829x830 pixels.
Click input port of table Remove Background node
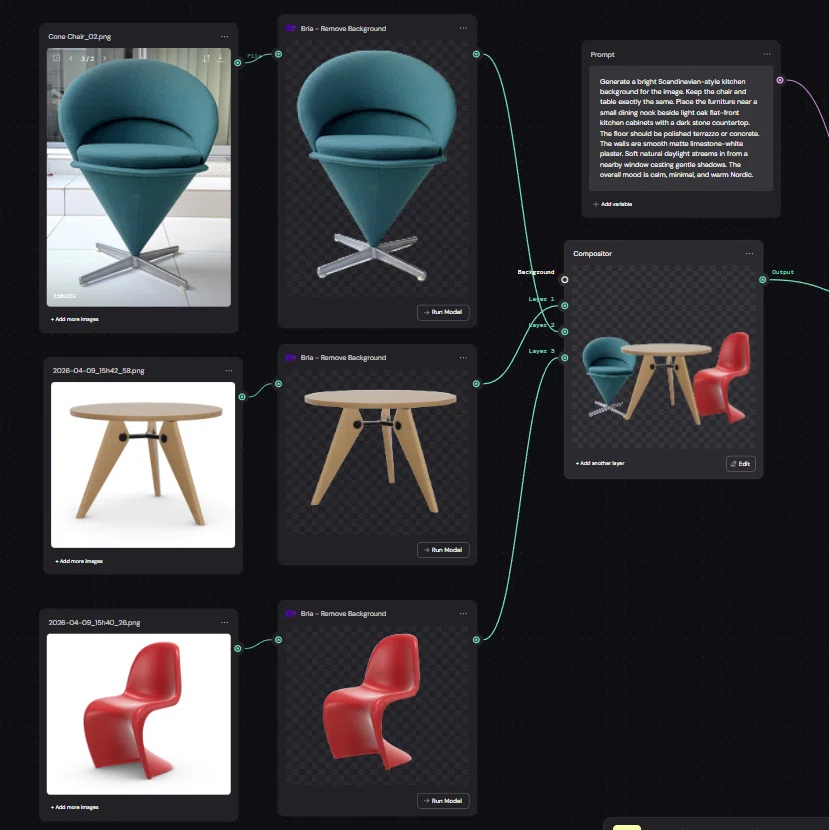278,384
